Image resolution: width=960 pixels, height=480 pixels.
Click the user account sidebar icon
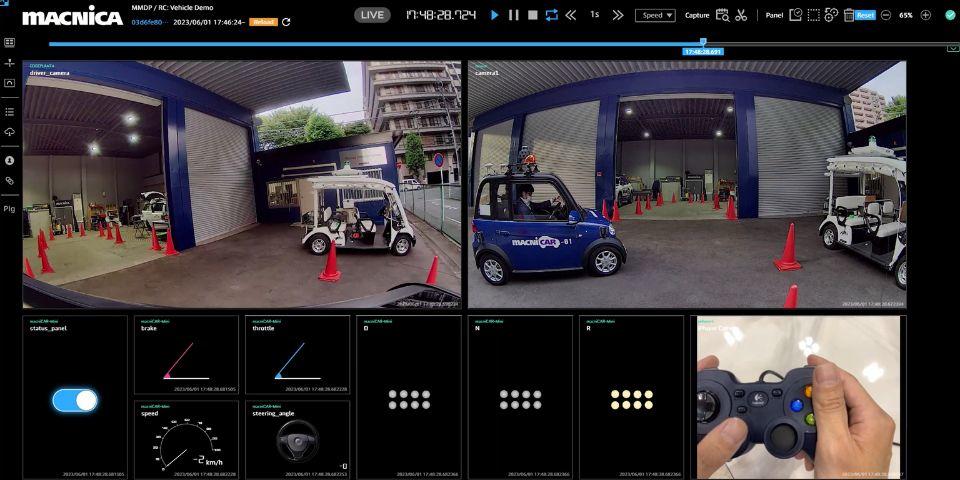(10, 160)
